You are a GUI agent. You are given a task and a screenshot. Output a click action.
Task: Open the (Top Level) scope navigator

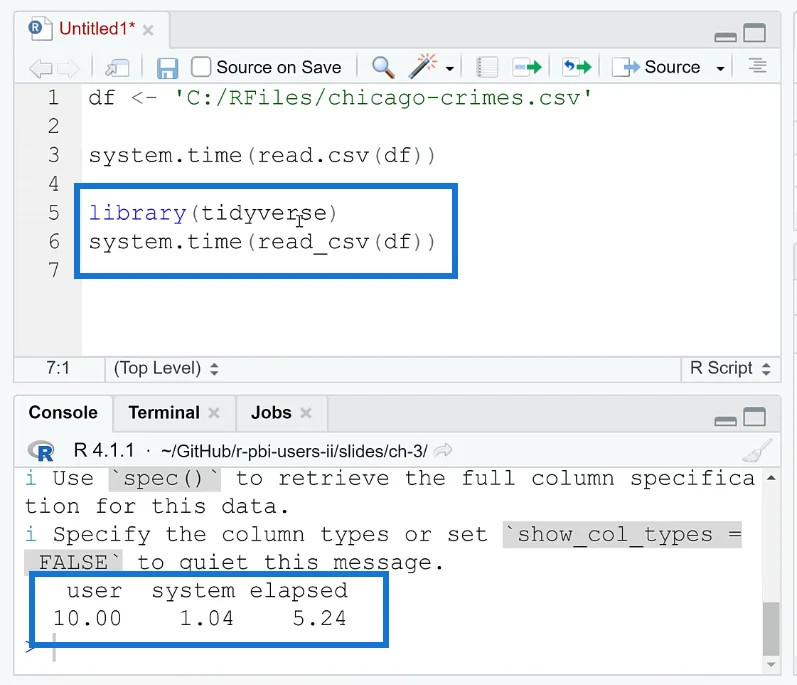(166, 368)
